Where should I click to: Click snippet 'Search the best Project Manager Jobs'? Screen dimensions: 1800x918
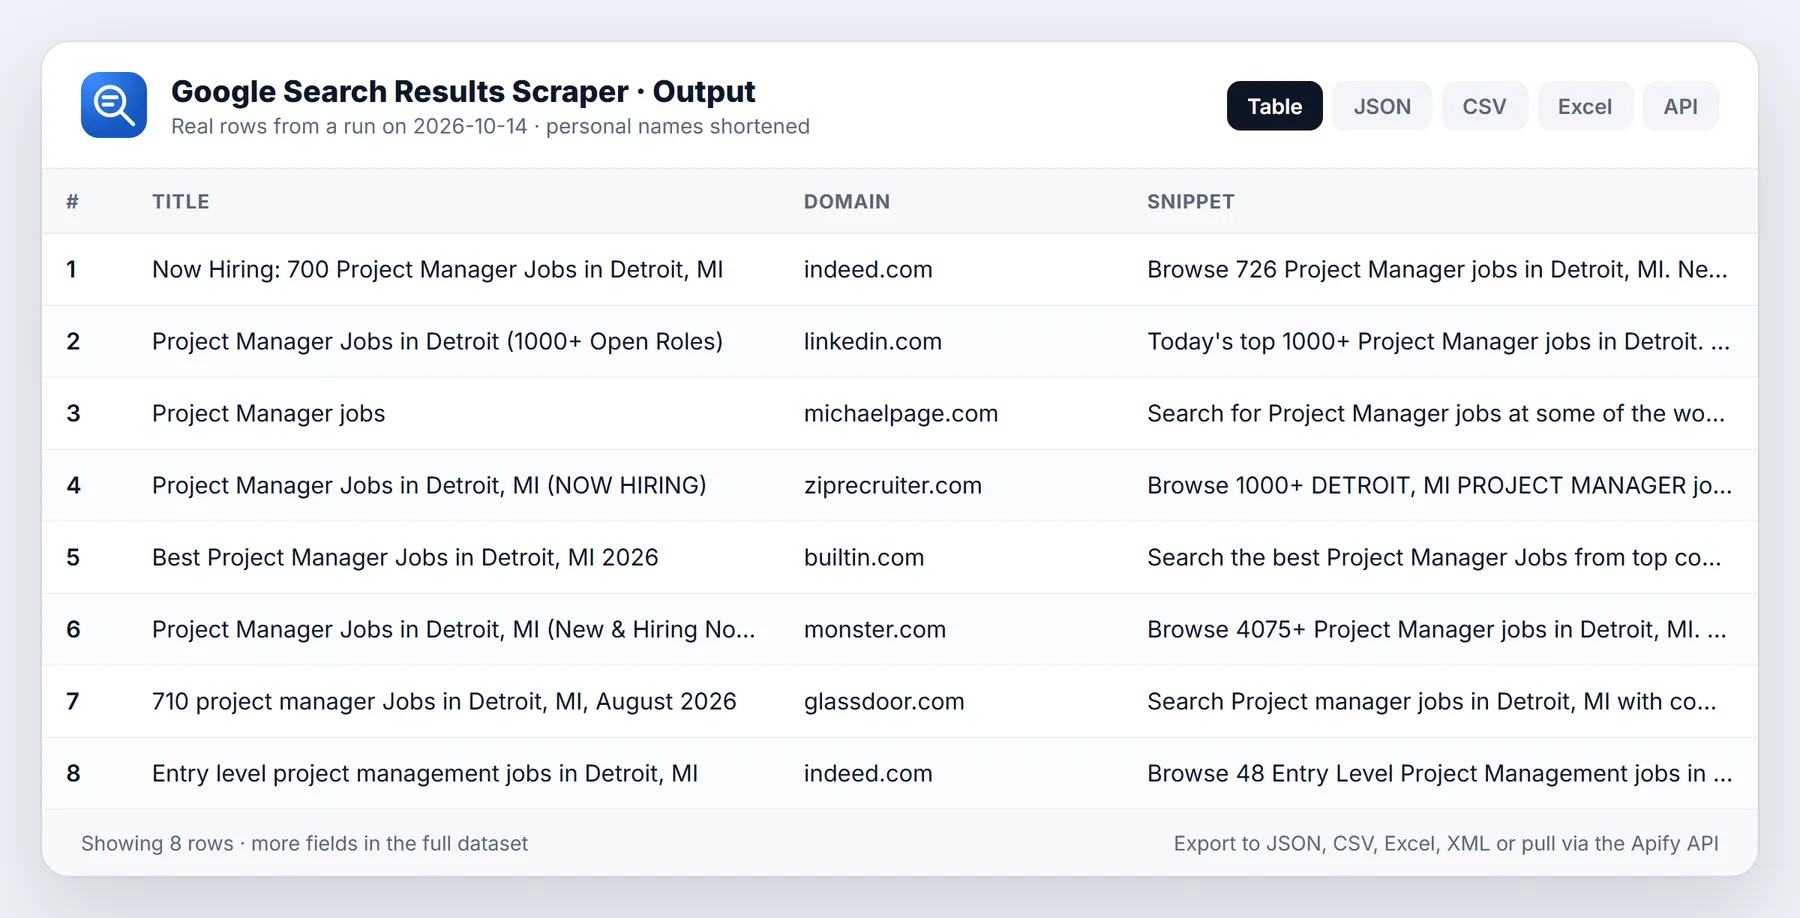click(1434, 557)
